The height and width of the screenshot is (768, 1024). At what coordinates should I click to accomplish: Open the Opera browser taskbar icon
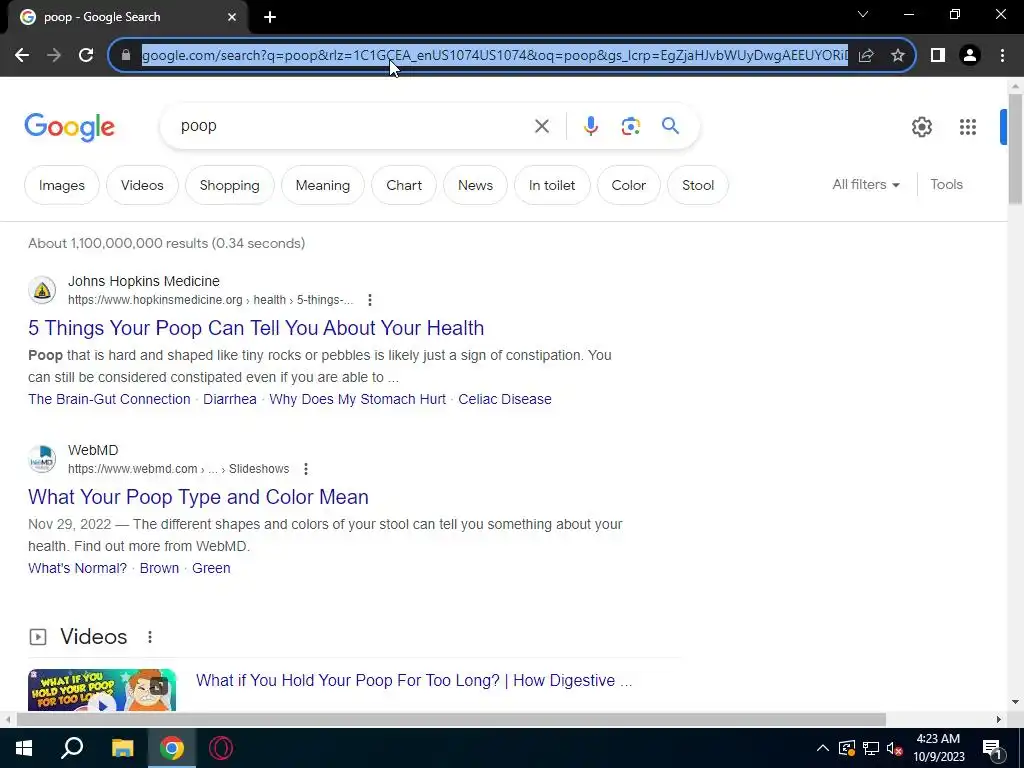coord(221,748)
